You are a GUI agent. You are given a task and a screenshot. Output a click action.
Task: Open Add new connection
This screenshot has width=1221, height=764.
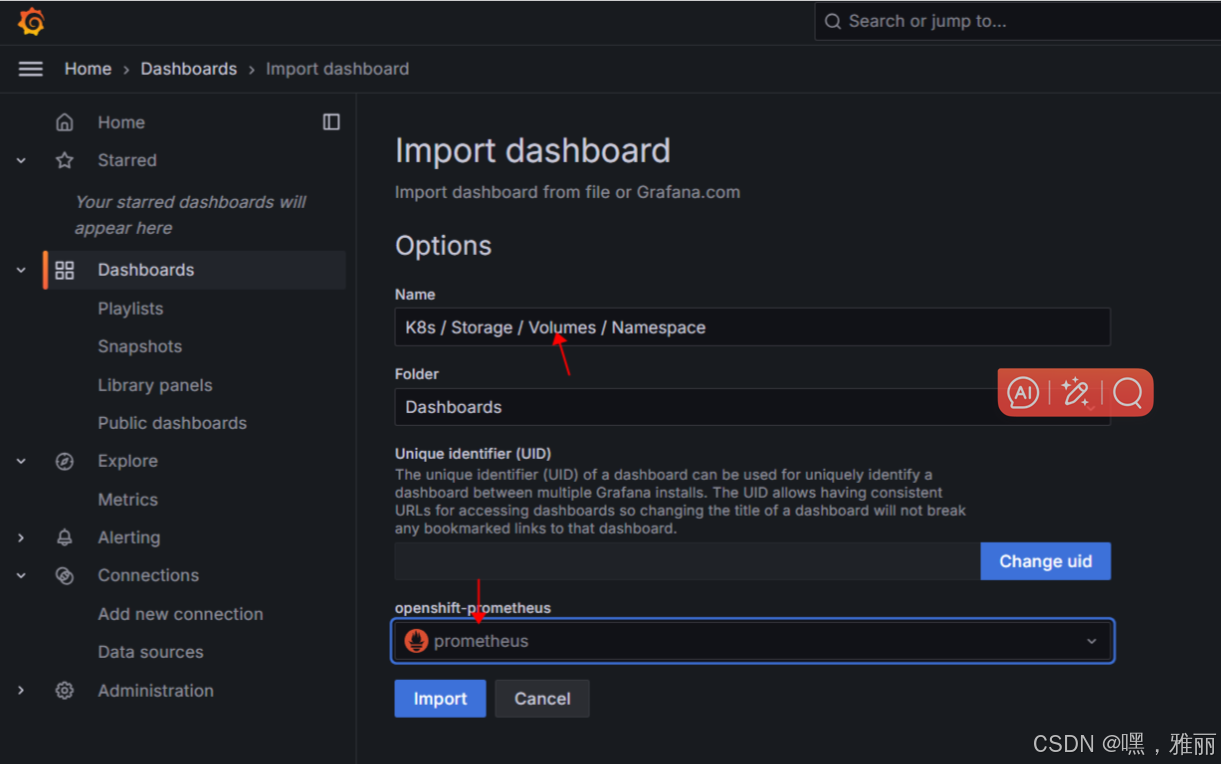point(180,614)
